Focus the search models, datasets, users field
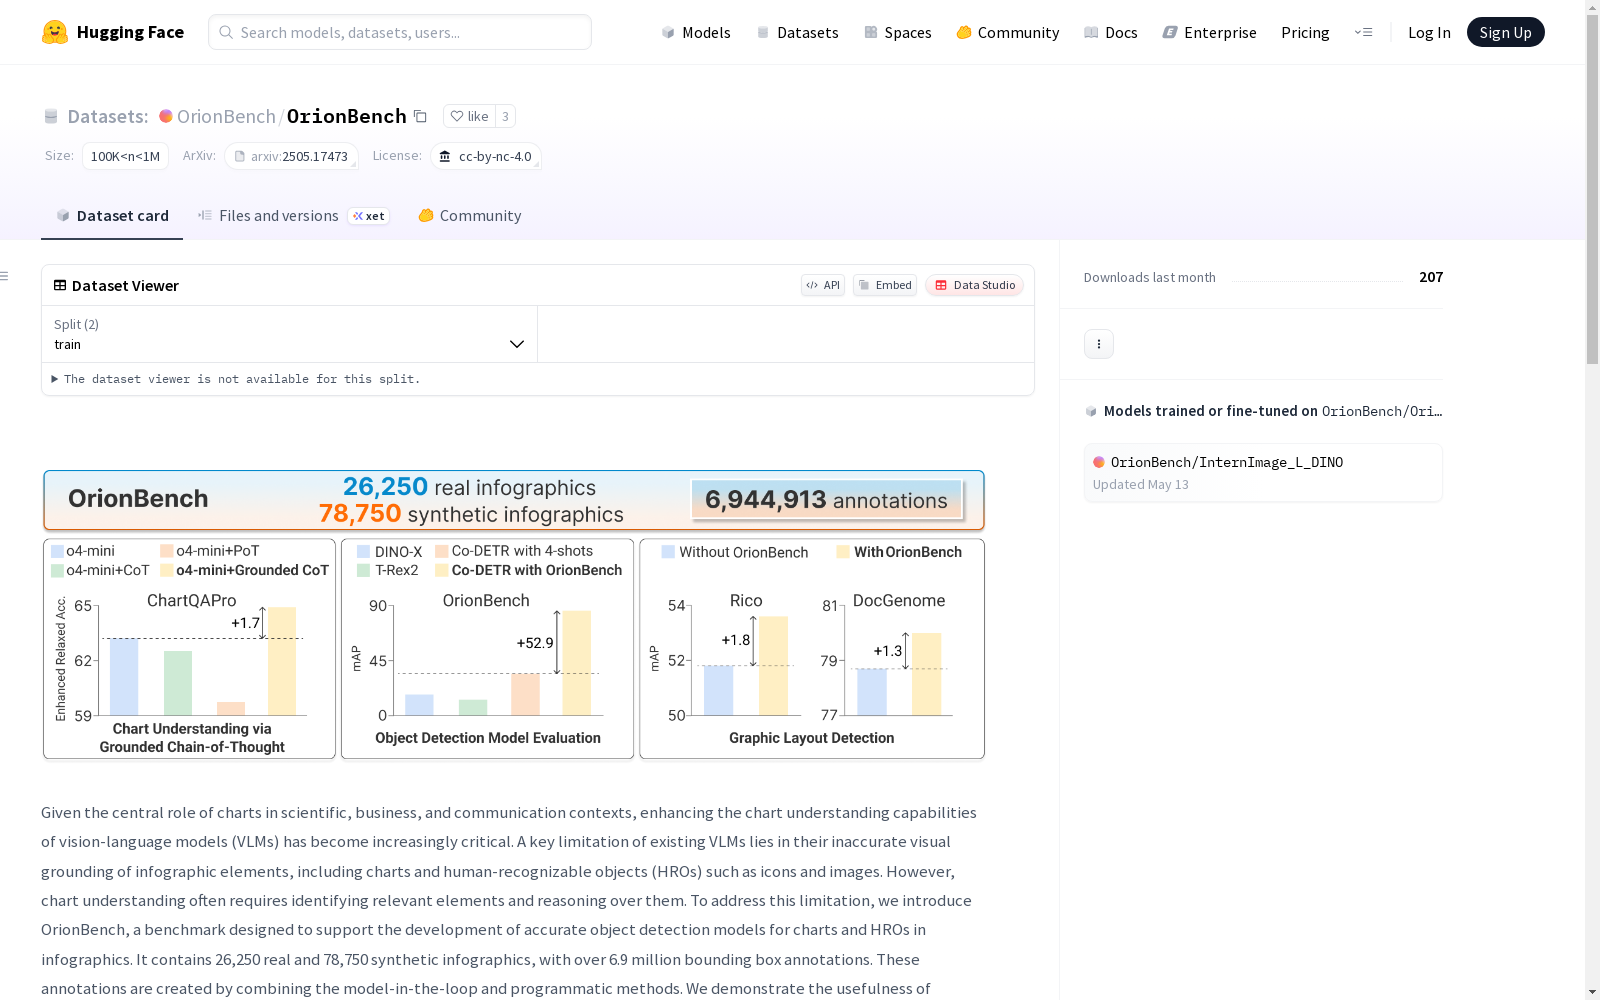 (x=400, y=32)
